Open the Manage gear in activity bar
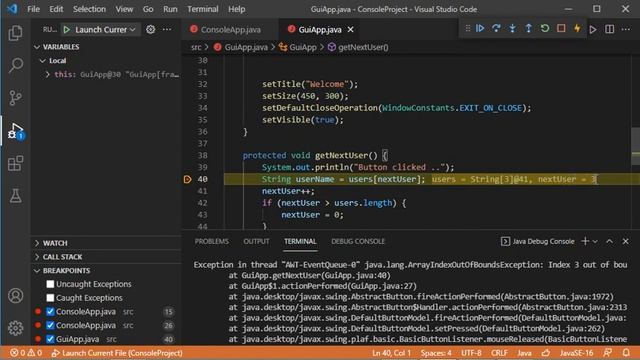 (16, 328)
